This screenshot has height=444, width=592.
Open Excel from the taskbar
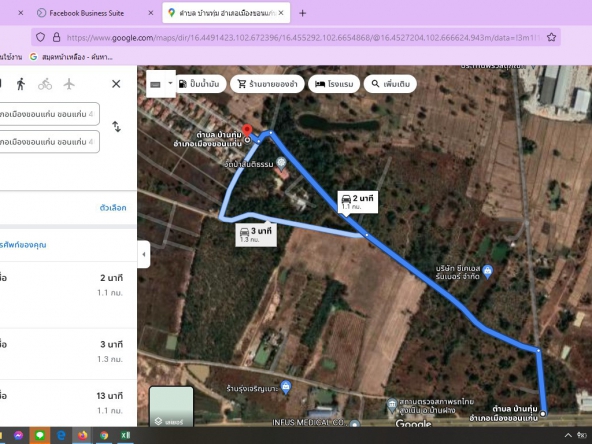(125, 435)
